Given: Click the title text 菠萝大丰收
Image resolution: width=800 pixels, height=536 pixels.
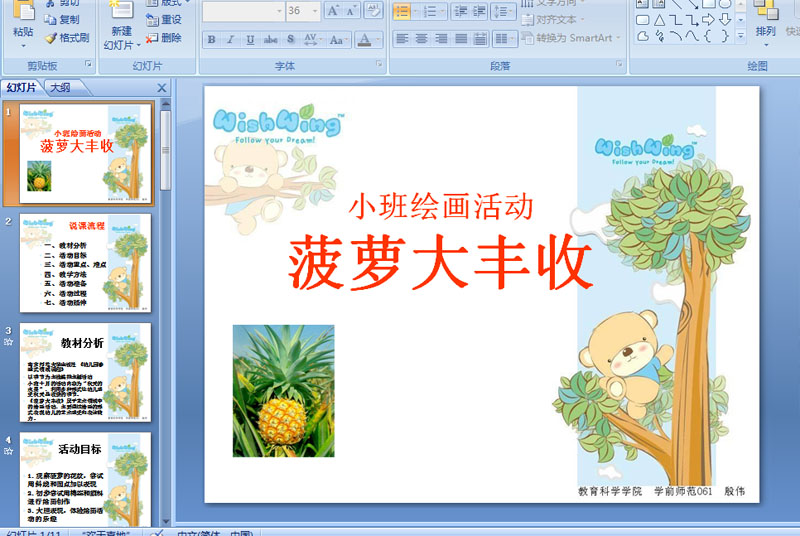Looking at the screenshot, I should 441,263.
